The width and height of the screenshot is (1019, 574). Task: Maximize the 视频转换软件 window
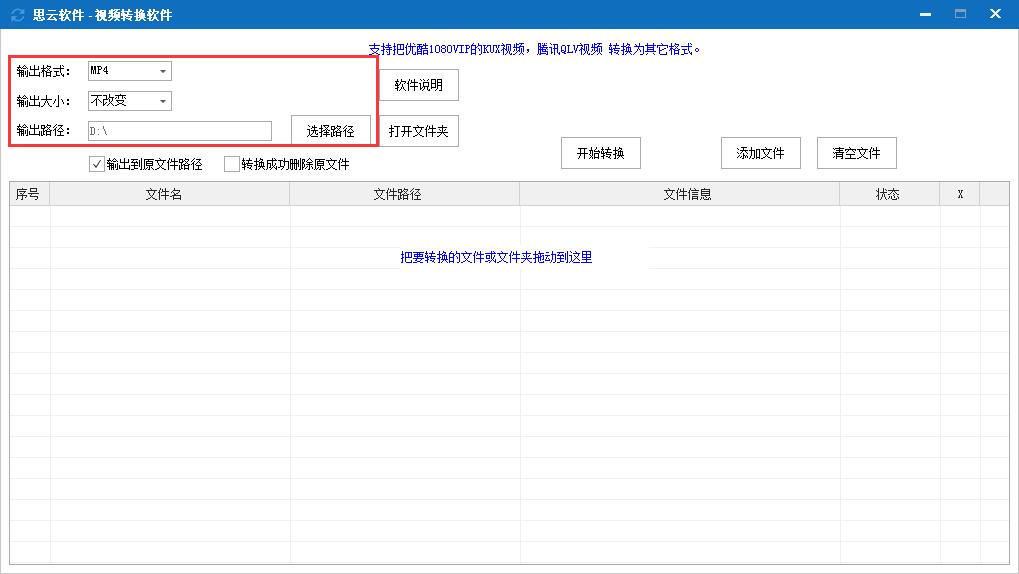click(x=961, y=14)
